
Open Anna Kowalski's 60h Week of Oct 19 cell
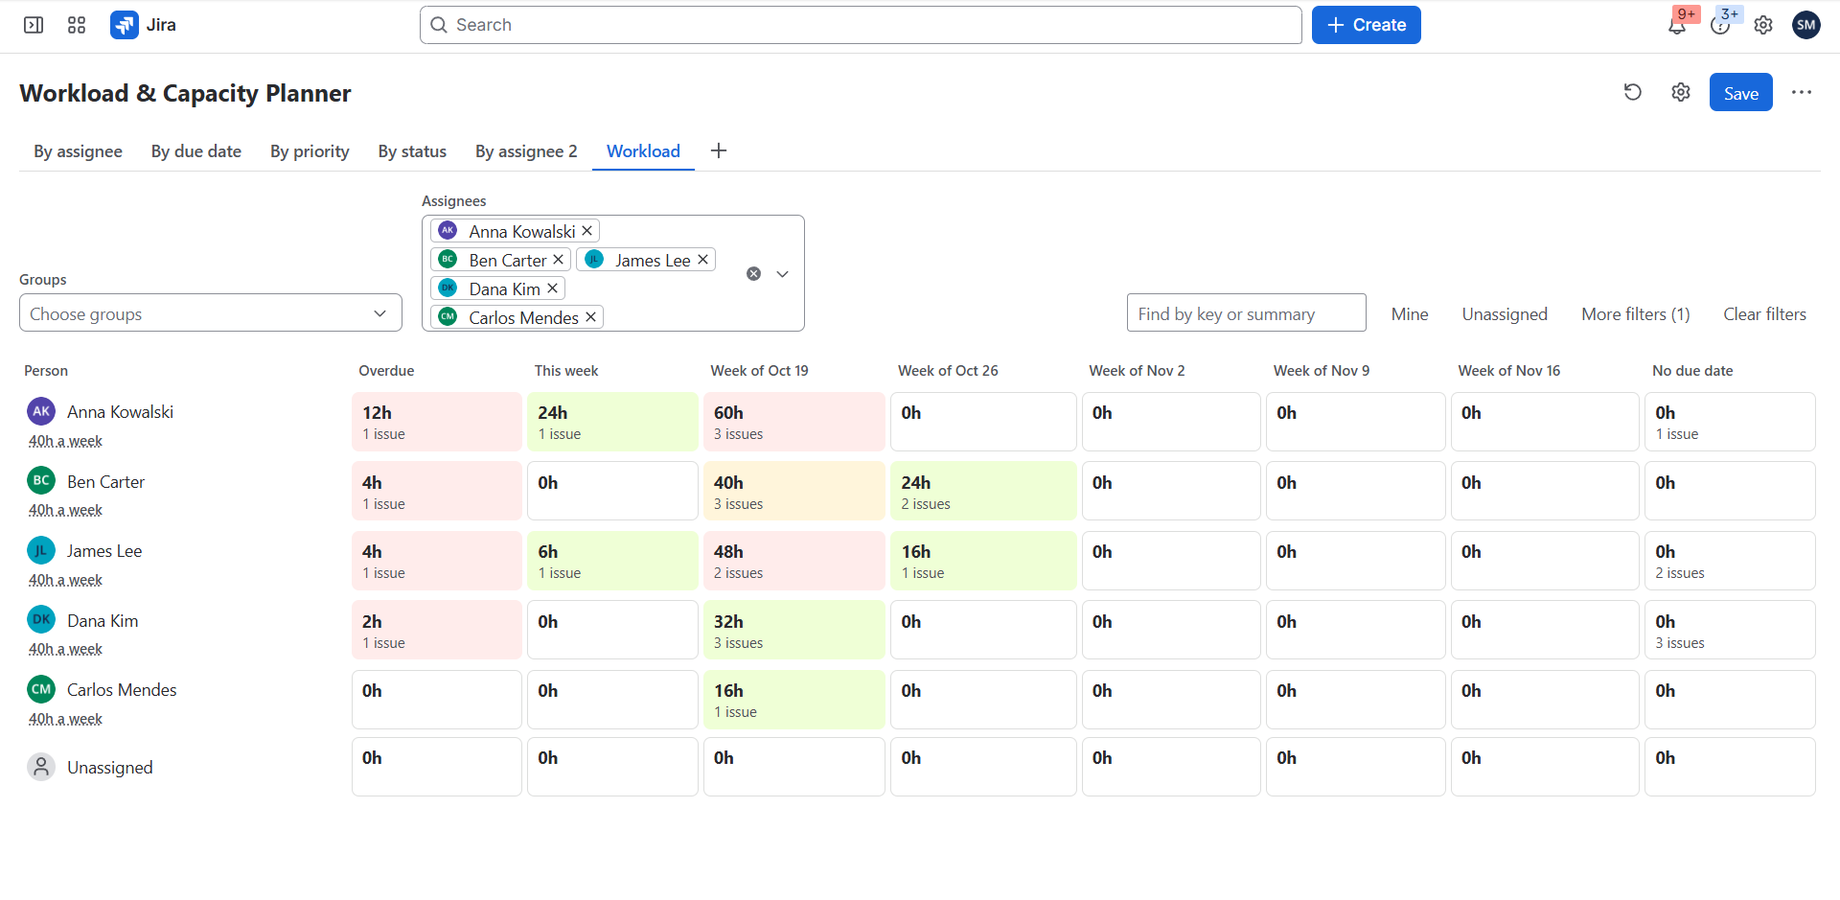[x=794, y=421]
